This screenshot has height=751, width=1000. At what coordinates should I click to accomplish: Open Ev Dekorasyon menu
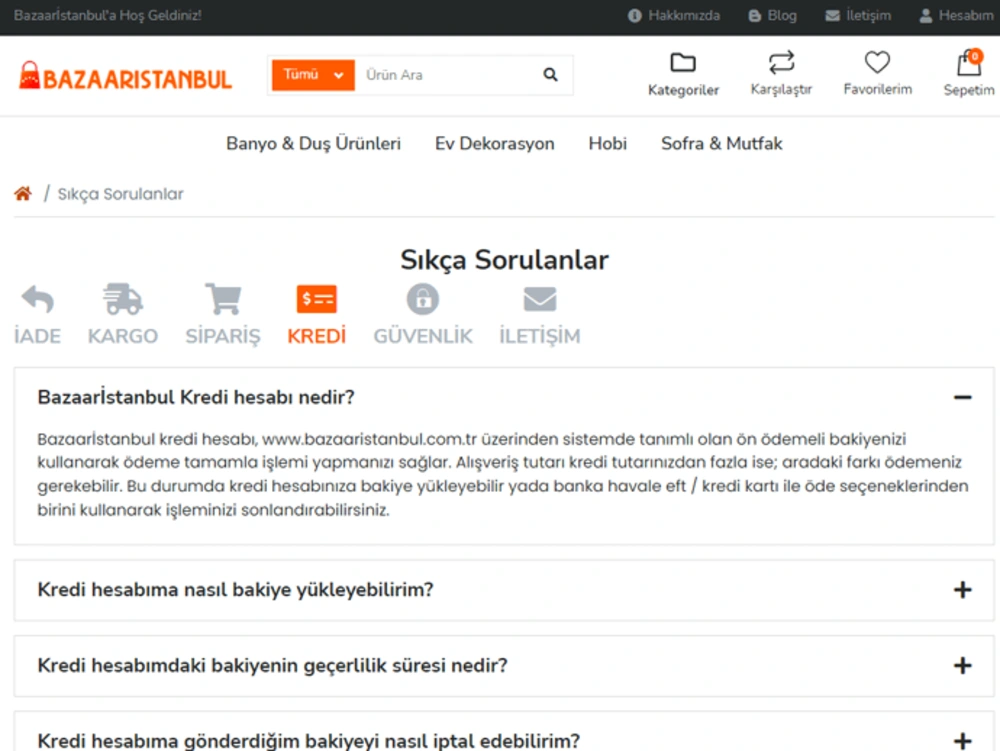[494, 143]
